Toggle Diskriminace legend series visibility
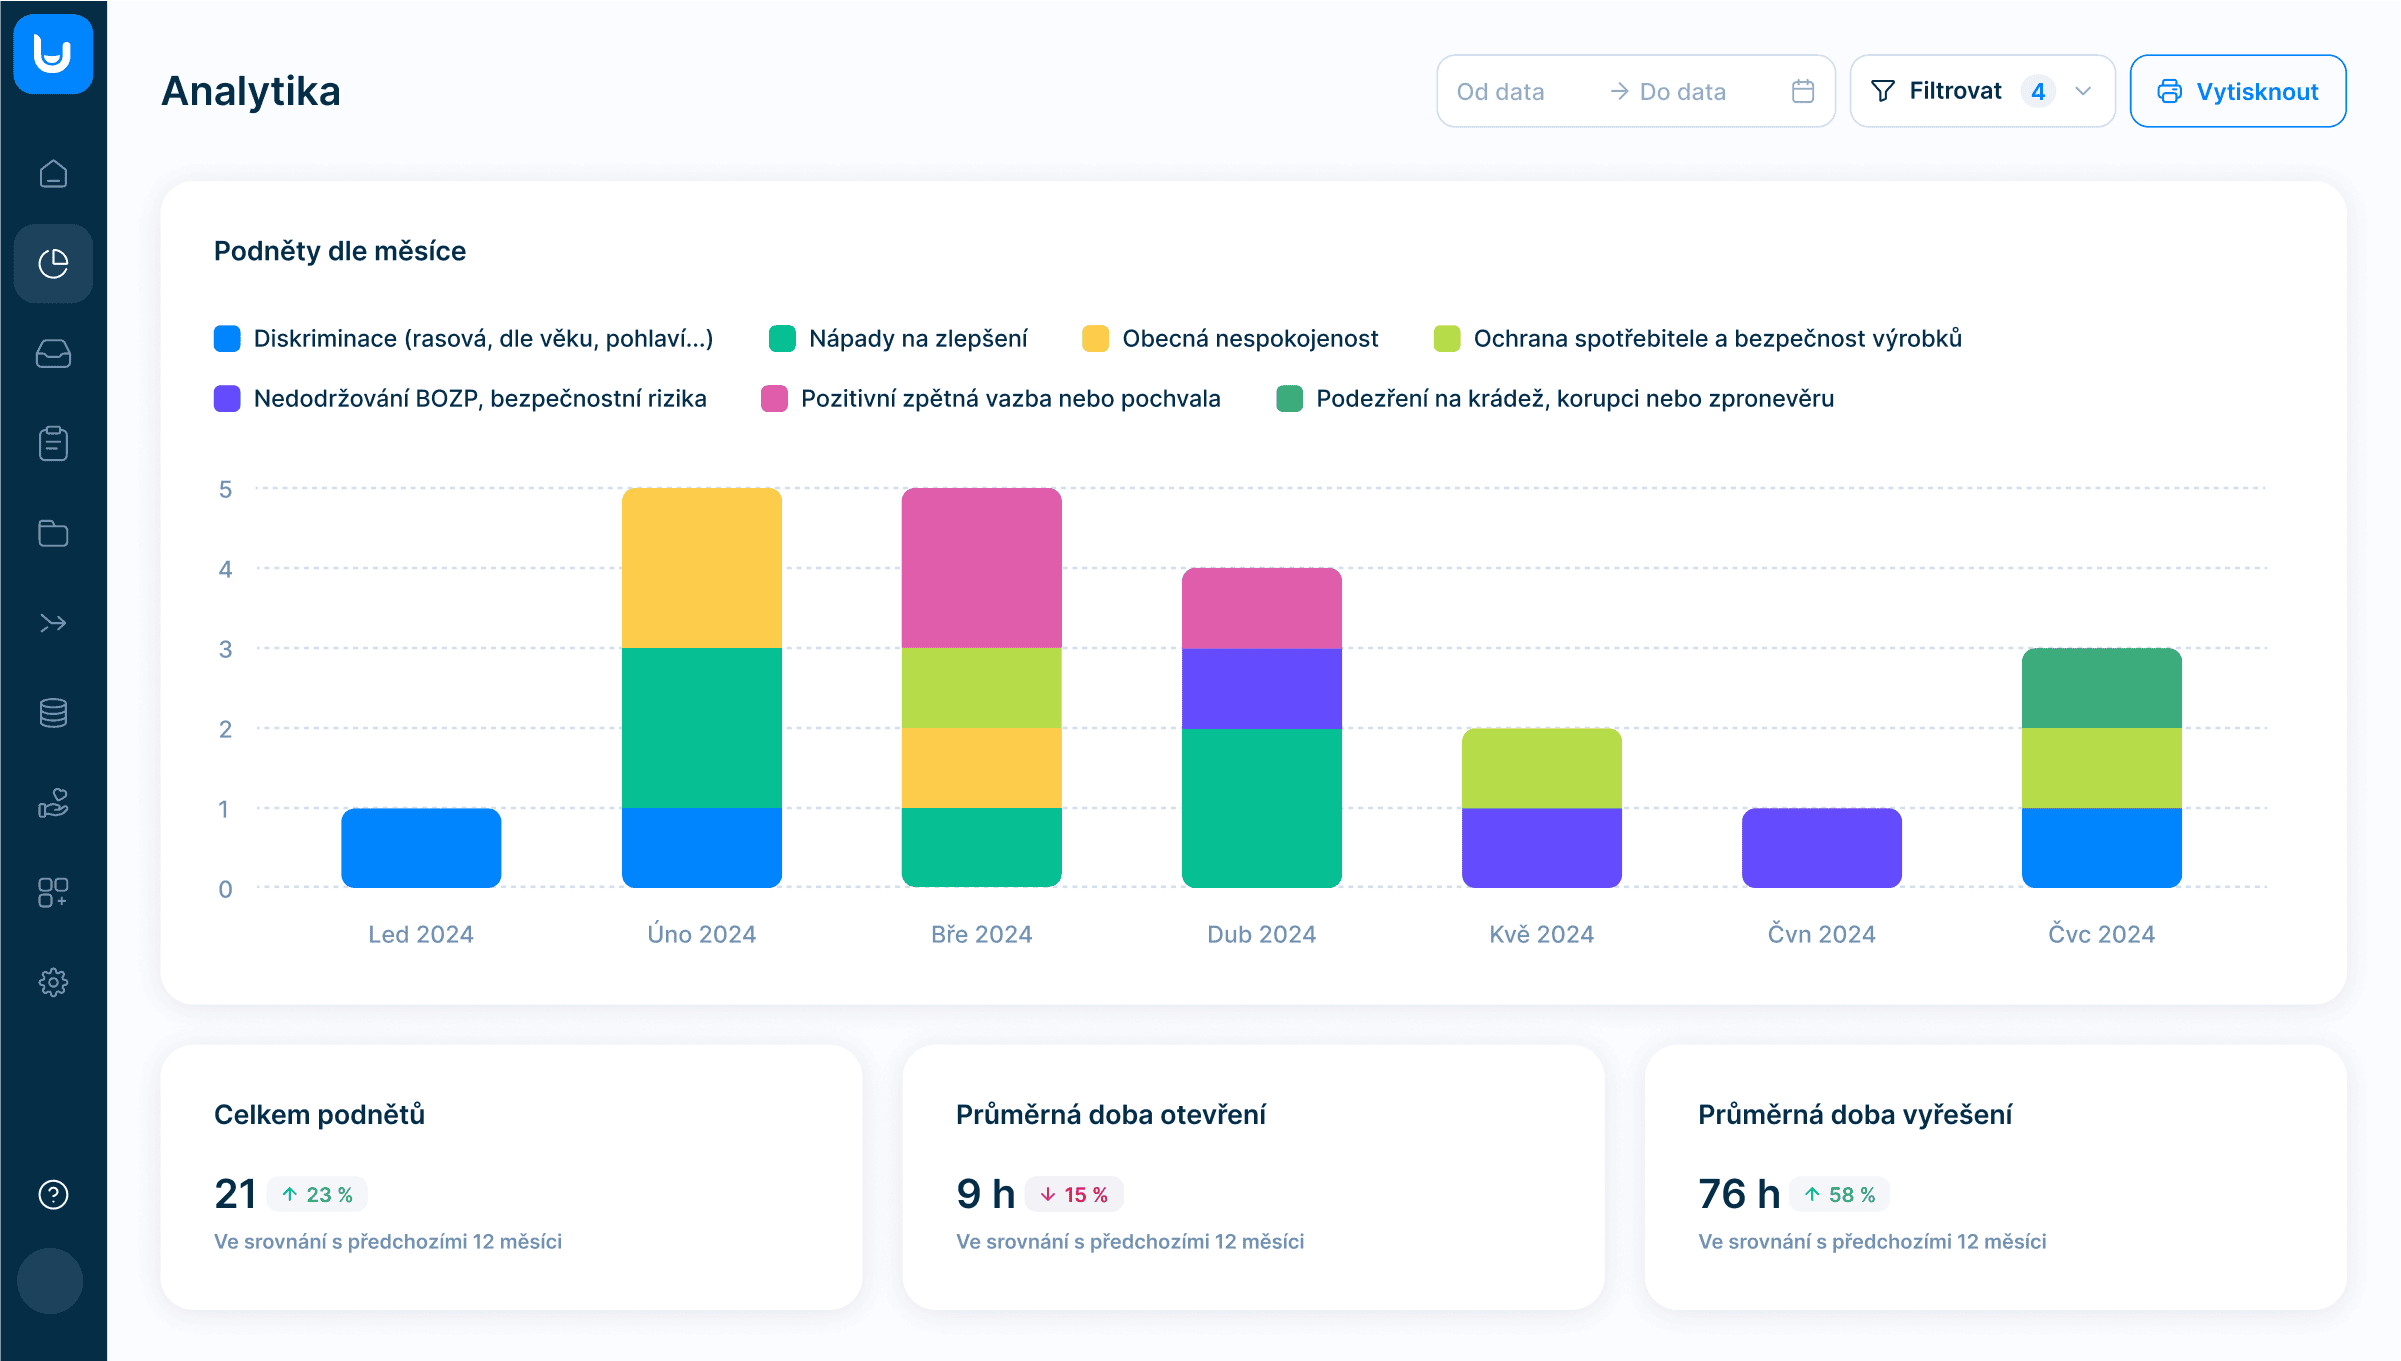The width and height of the screenshot is (2401, 1361). [483, 338]
